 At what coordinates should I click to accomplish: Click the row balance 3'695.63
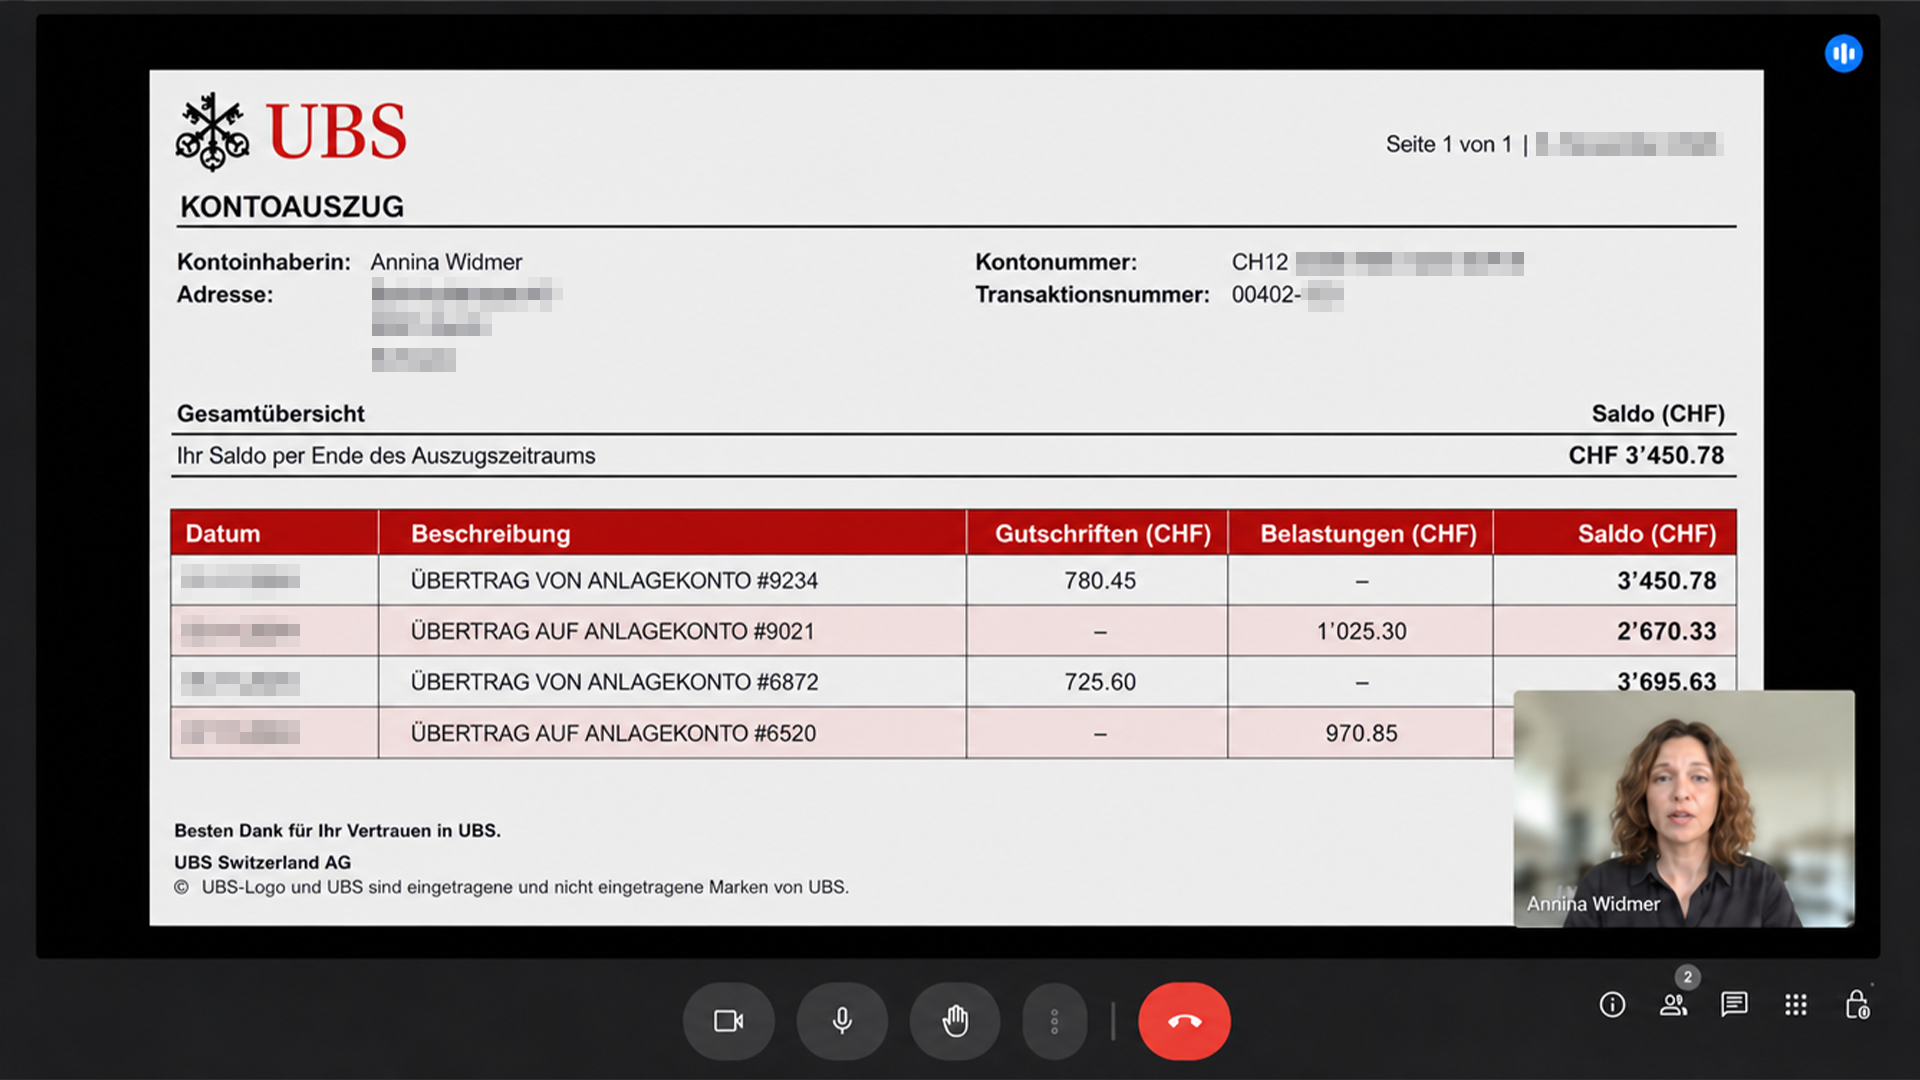tap(1667, 680)
